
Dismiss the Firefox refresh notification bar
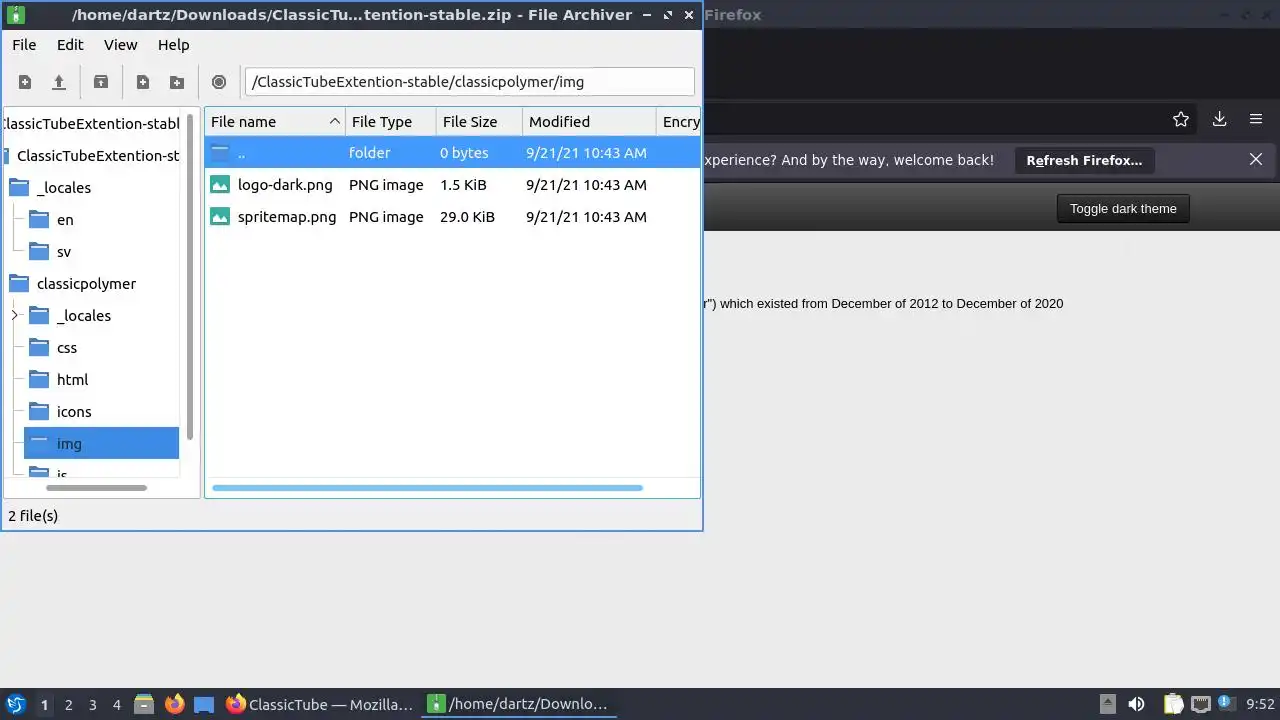click(x=1256, y=159)
